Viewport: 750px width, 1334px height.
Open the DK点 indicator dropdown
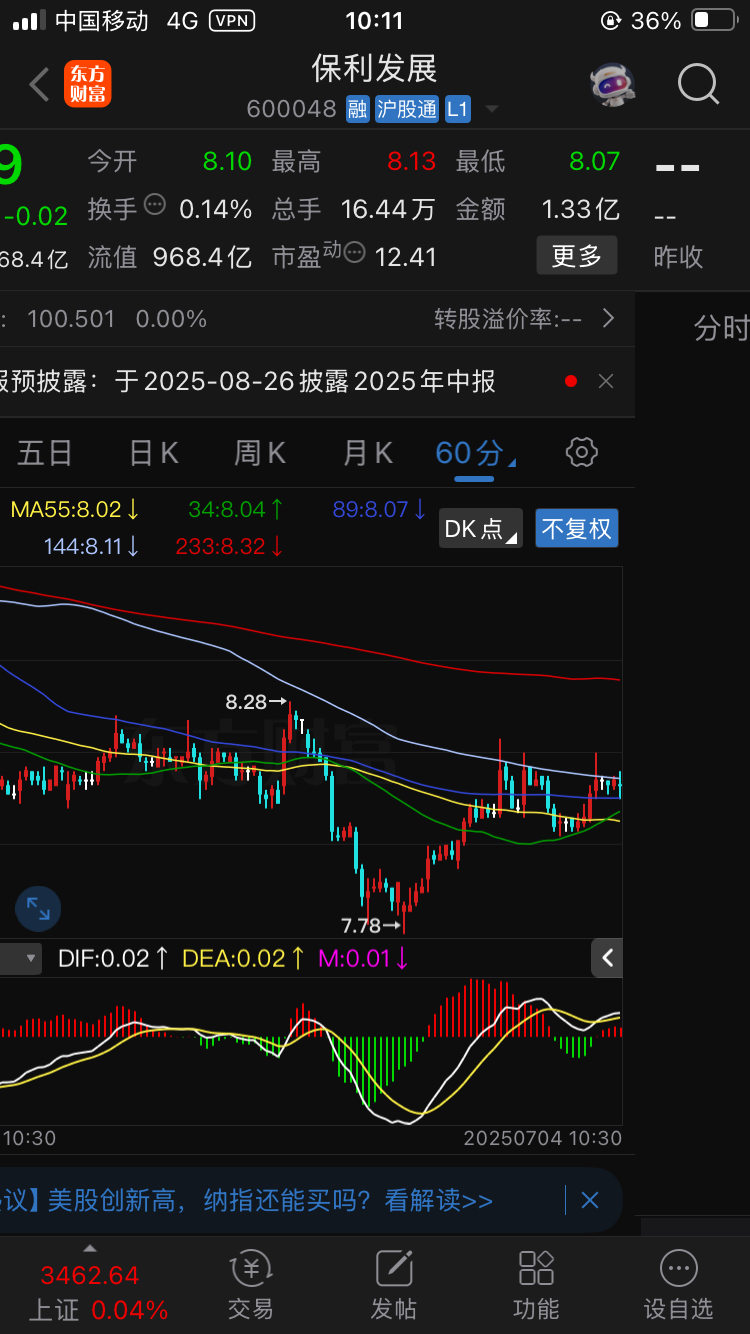click(481, 528)
